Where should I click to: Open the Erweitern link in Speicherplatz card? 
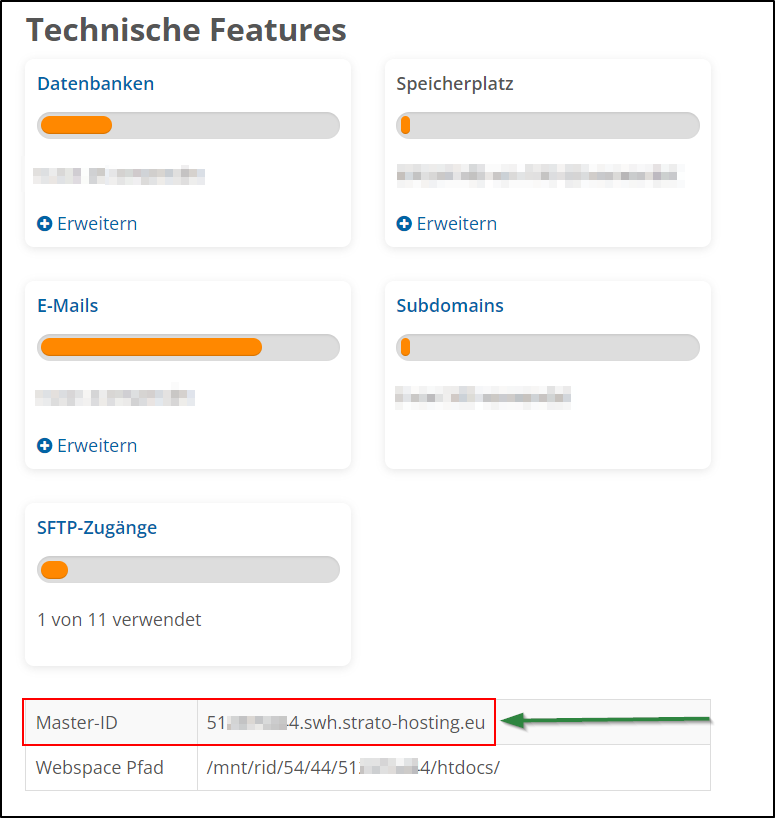[456, 224]
